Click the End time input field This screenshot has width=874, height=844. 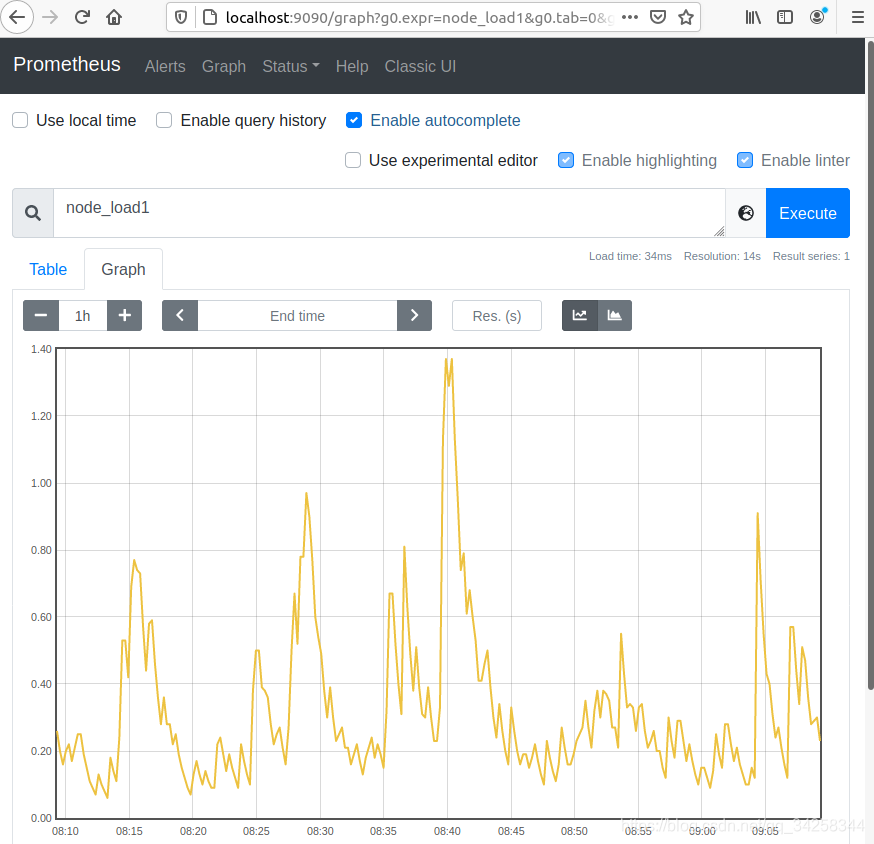point(297,316)
